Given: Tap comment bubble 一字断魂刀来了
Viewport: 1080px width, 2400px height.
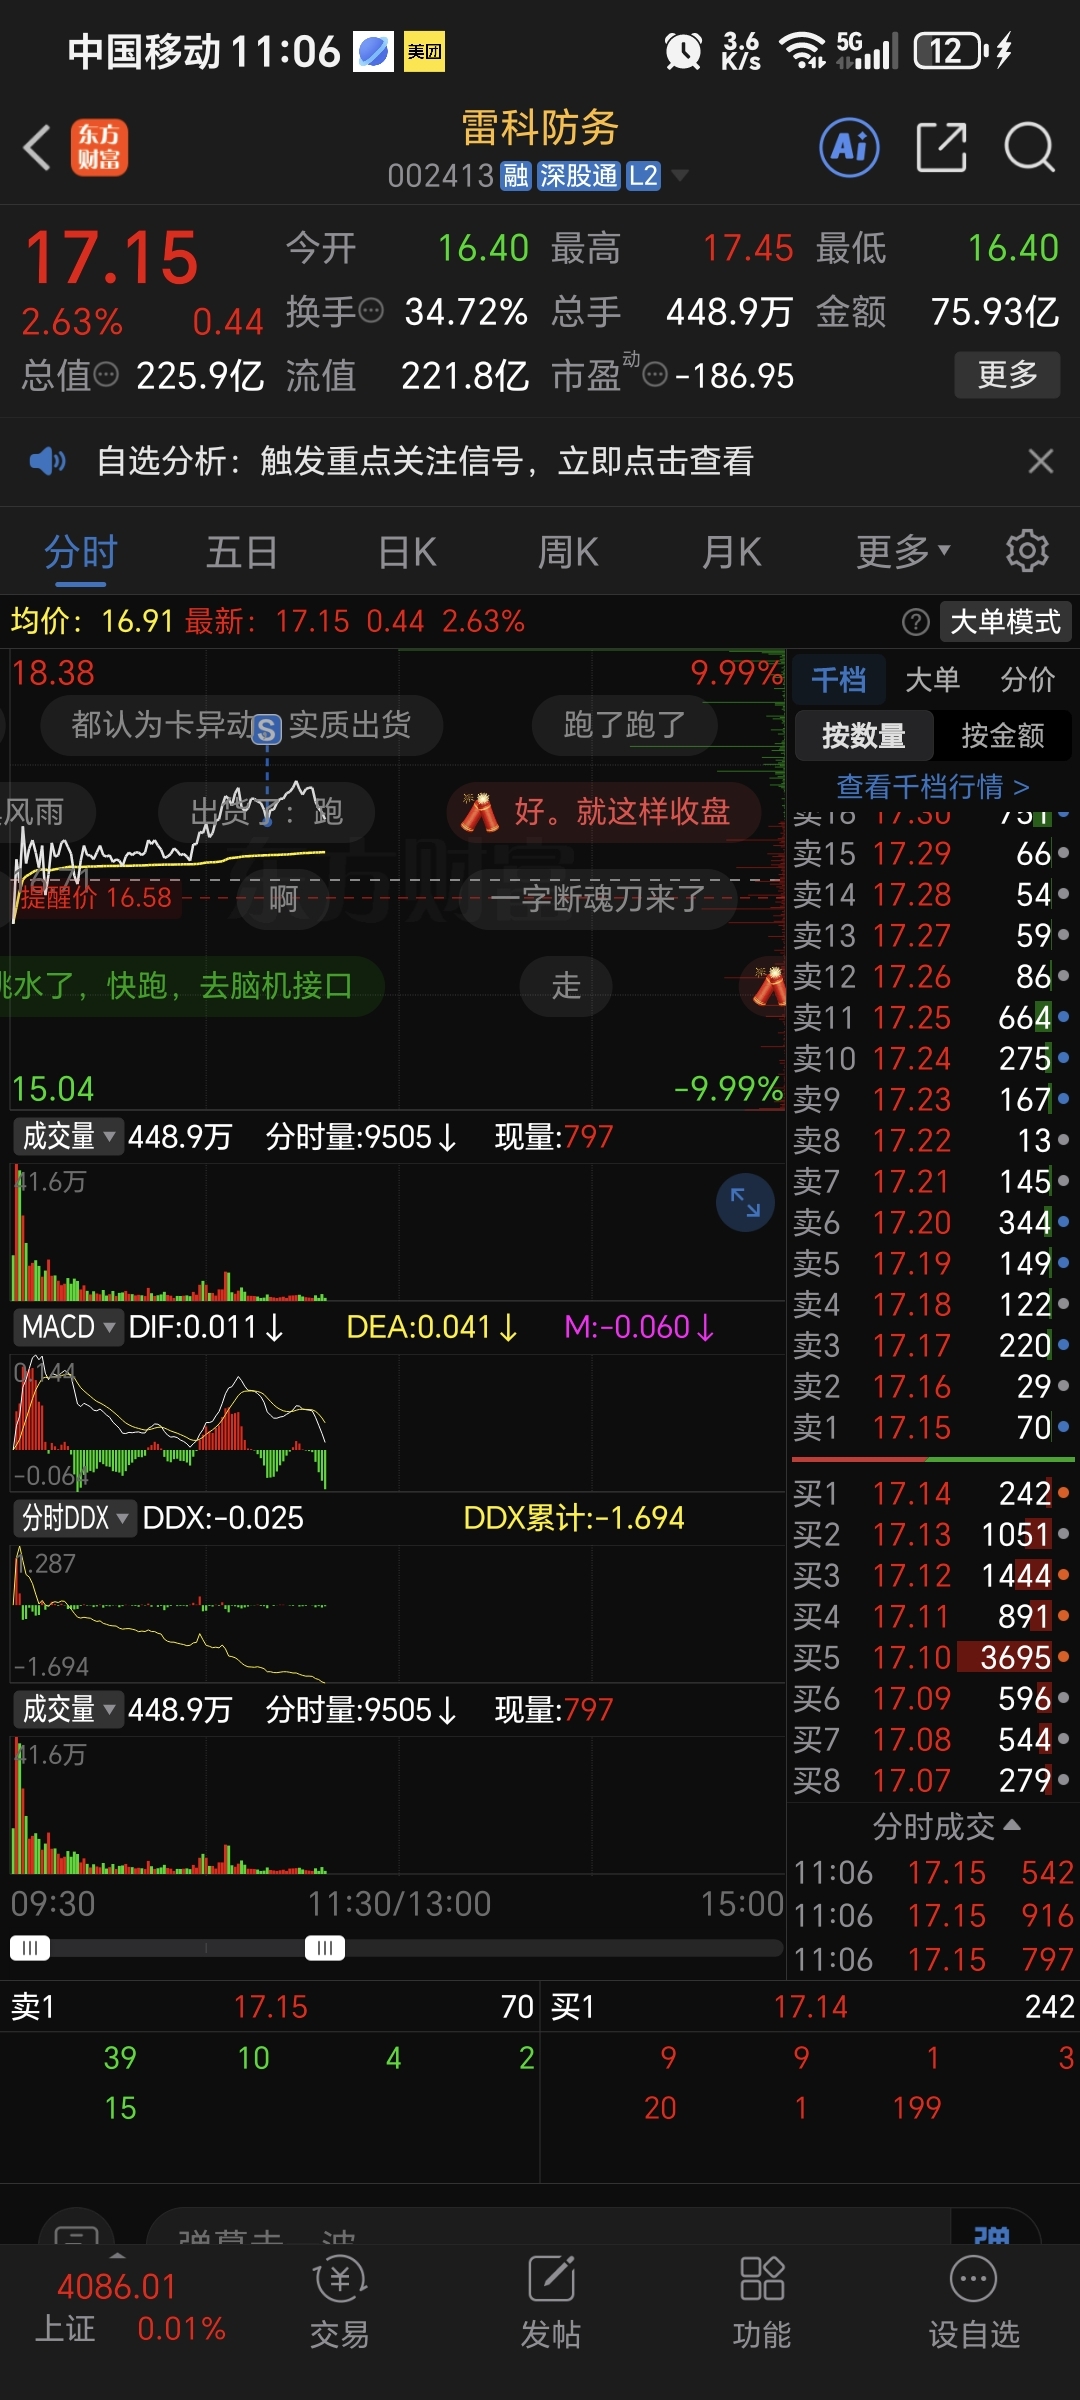Looking at the screenshot, I should tap(598, 898).
